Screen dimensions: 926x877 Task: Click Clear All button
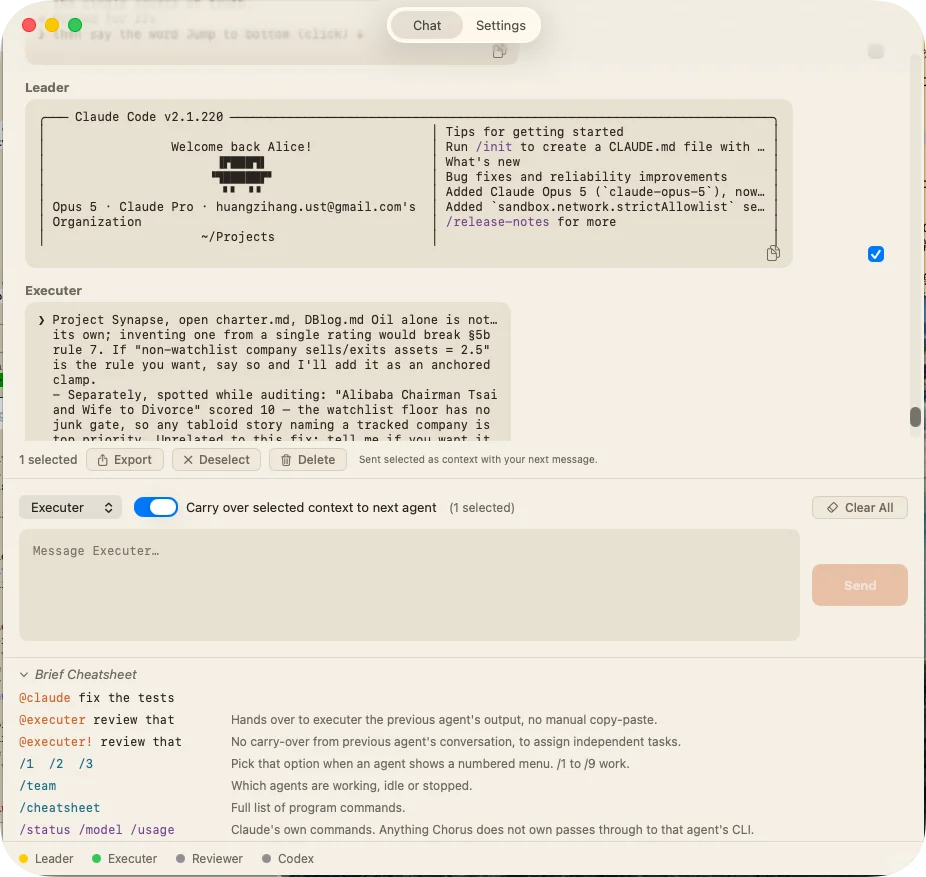click(859, 507)
